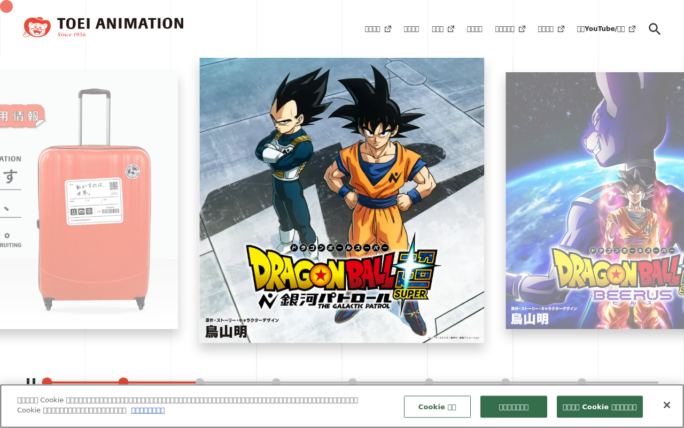684x428 pixels.
Task: Click the second navigation item without an external-link icon
Action: pyautogui.click(x=474, y=29)
